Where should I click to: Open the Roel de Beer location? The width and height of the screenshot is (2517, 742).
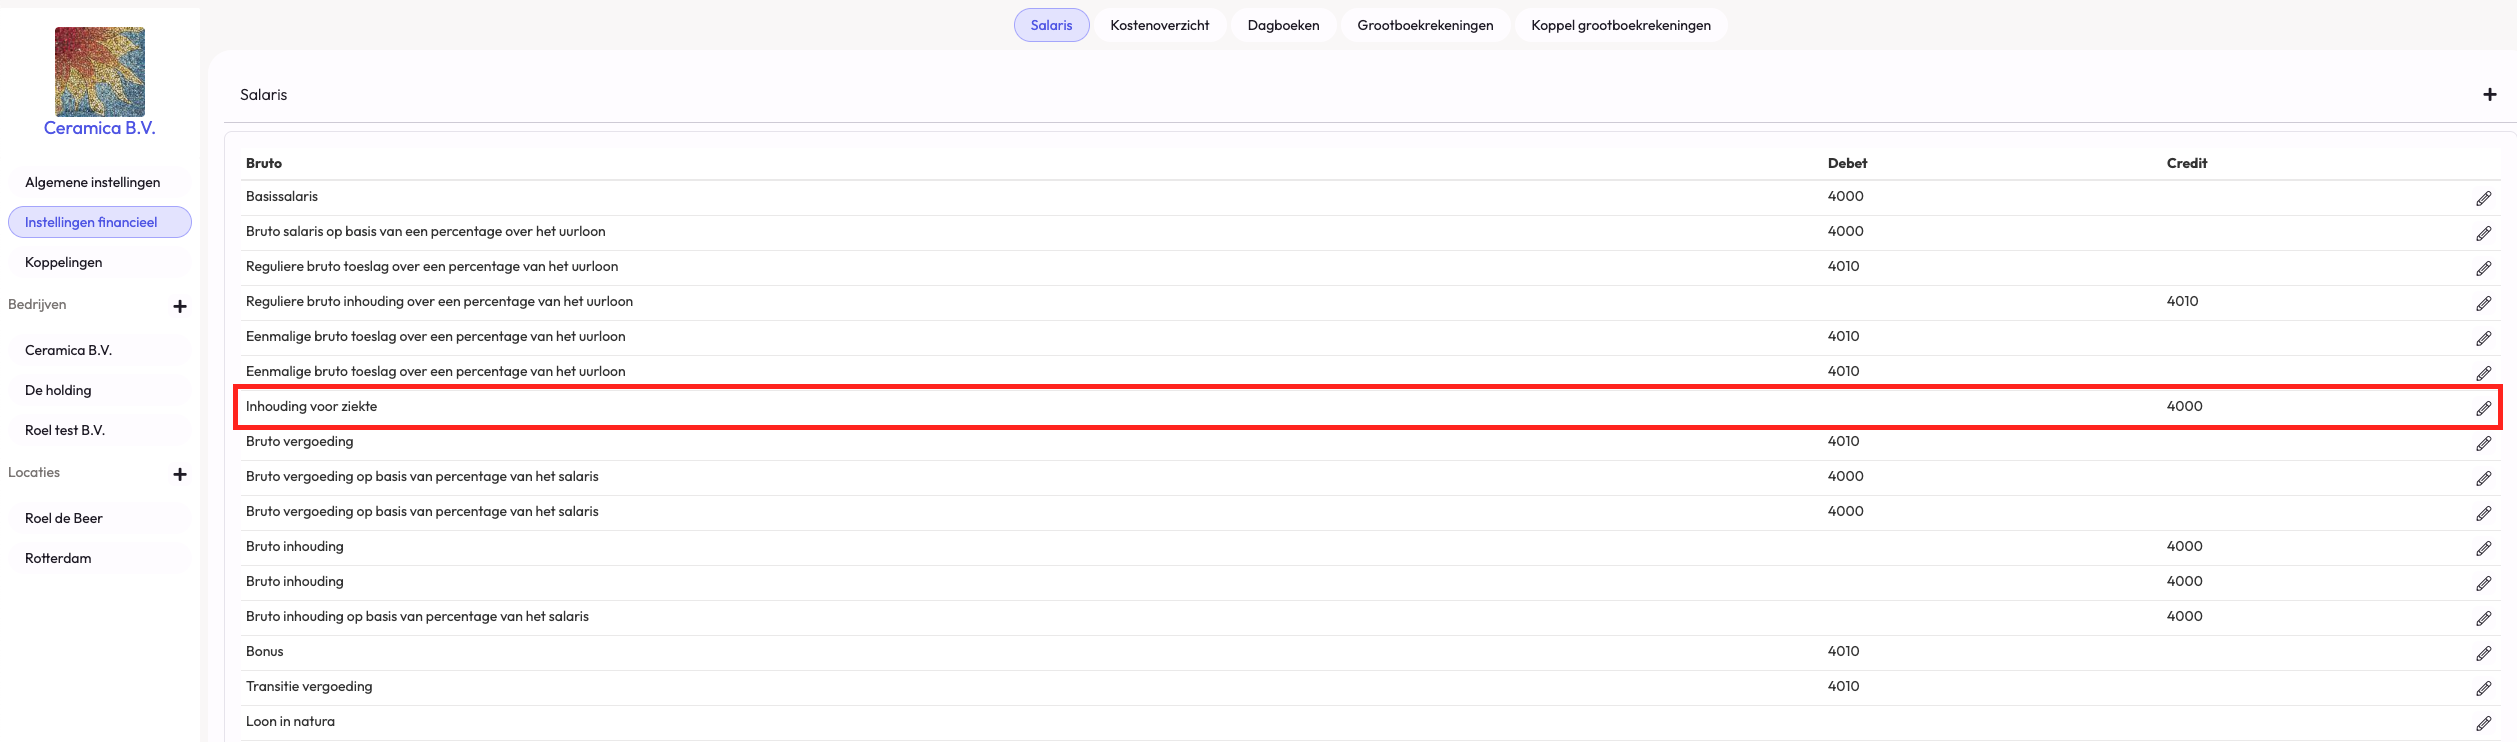(x=100, y=518)
